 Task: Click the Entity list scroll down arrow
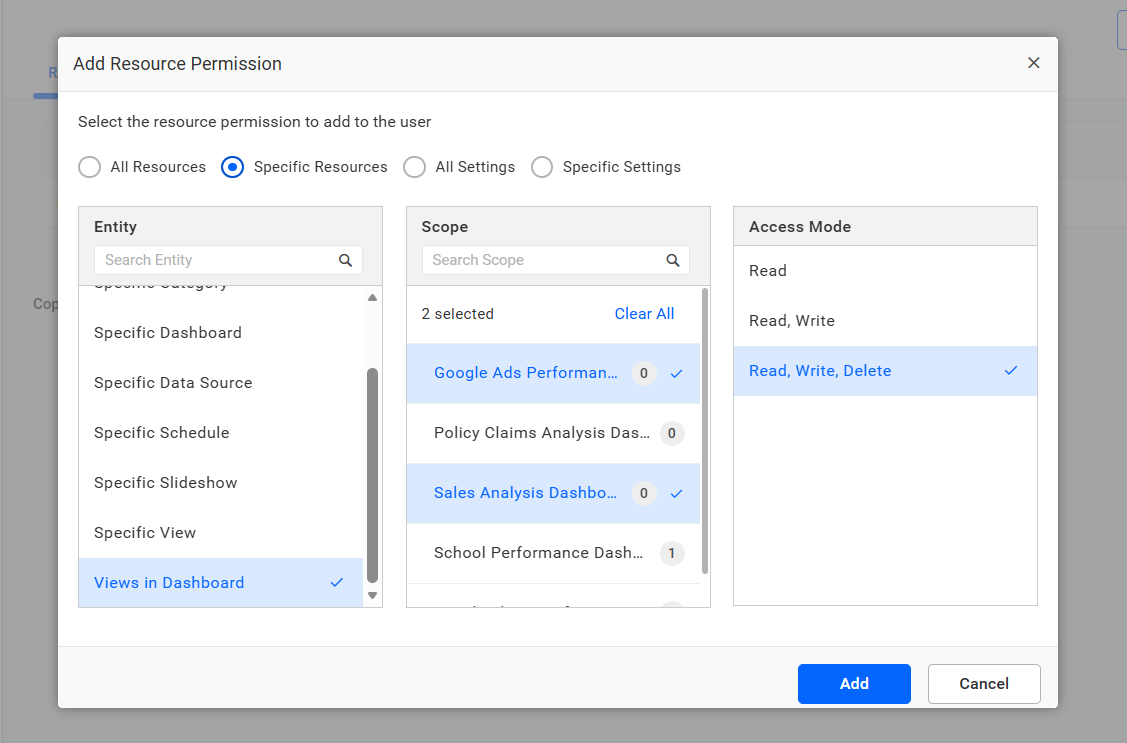372,595
